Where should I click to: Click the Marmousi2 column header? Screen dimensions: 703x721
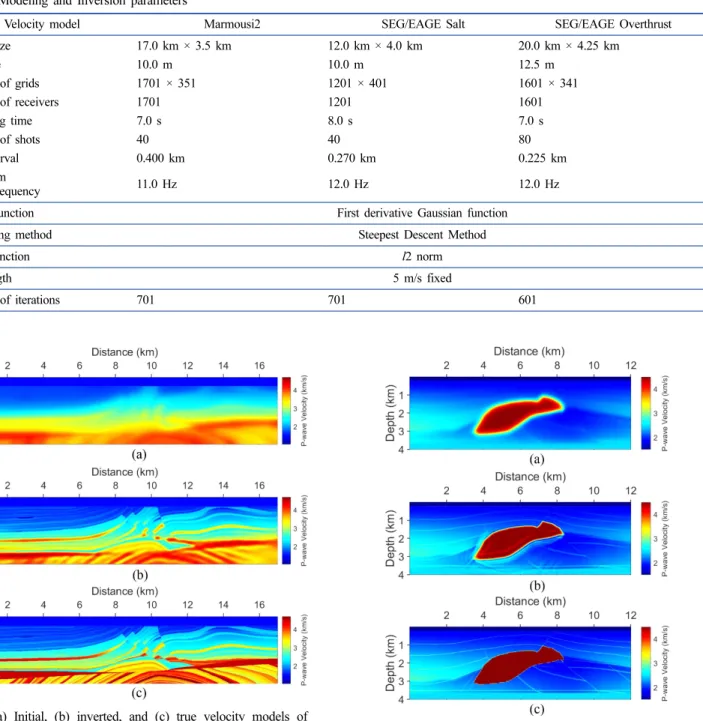point(232,24)
